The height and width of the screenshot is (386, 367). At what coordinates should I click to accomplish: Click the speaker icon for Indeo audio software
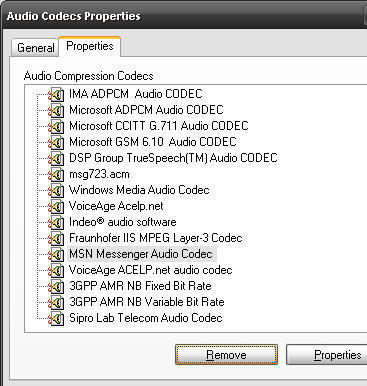pyautogui.click(x=56, y=222)
